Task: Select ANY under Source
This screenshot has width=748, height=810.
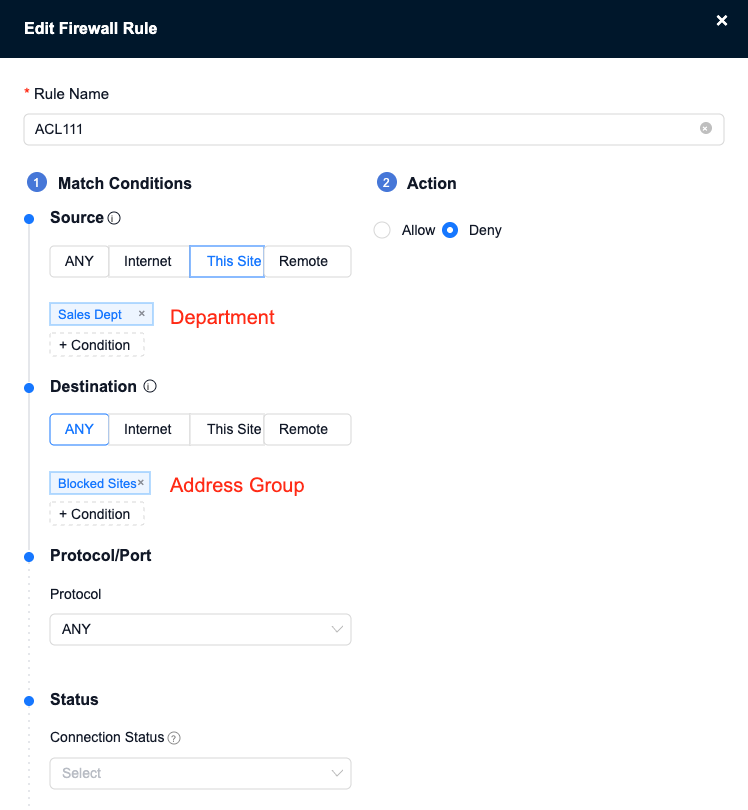Action: 79,261
